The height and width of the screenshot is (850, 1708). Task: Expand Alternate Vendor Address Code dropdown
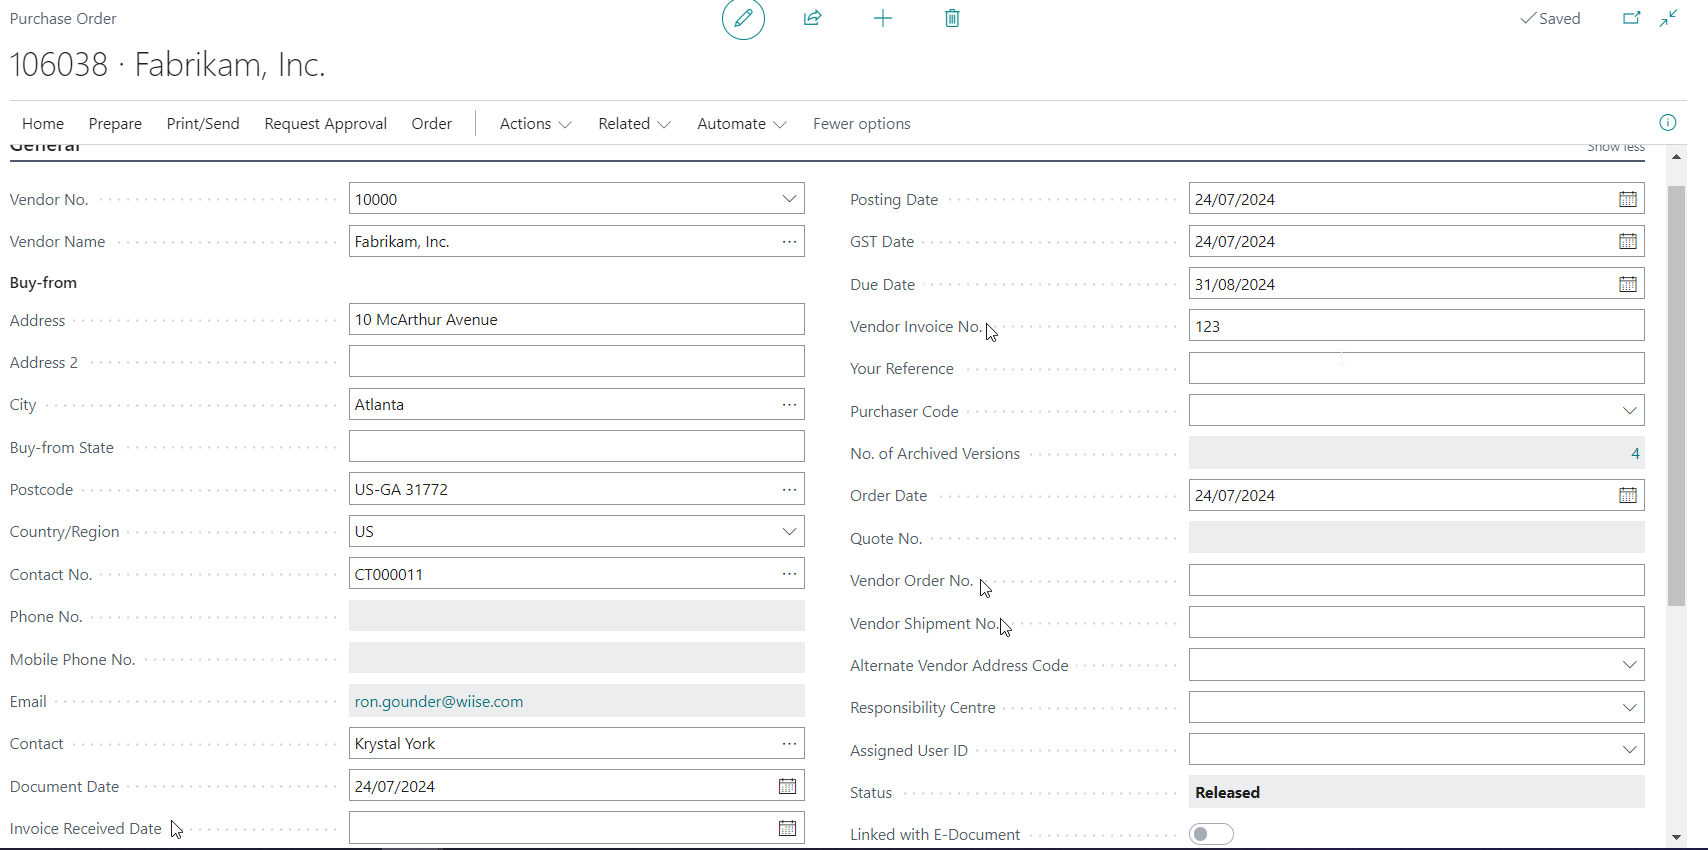(1629, 665)
